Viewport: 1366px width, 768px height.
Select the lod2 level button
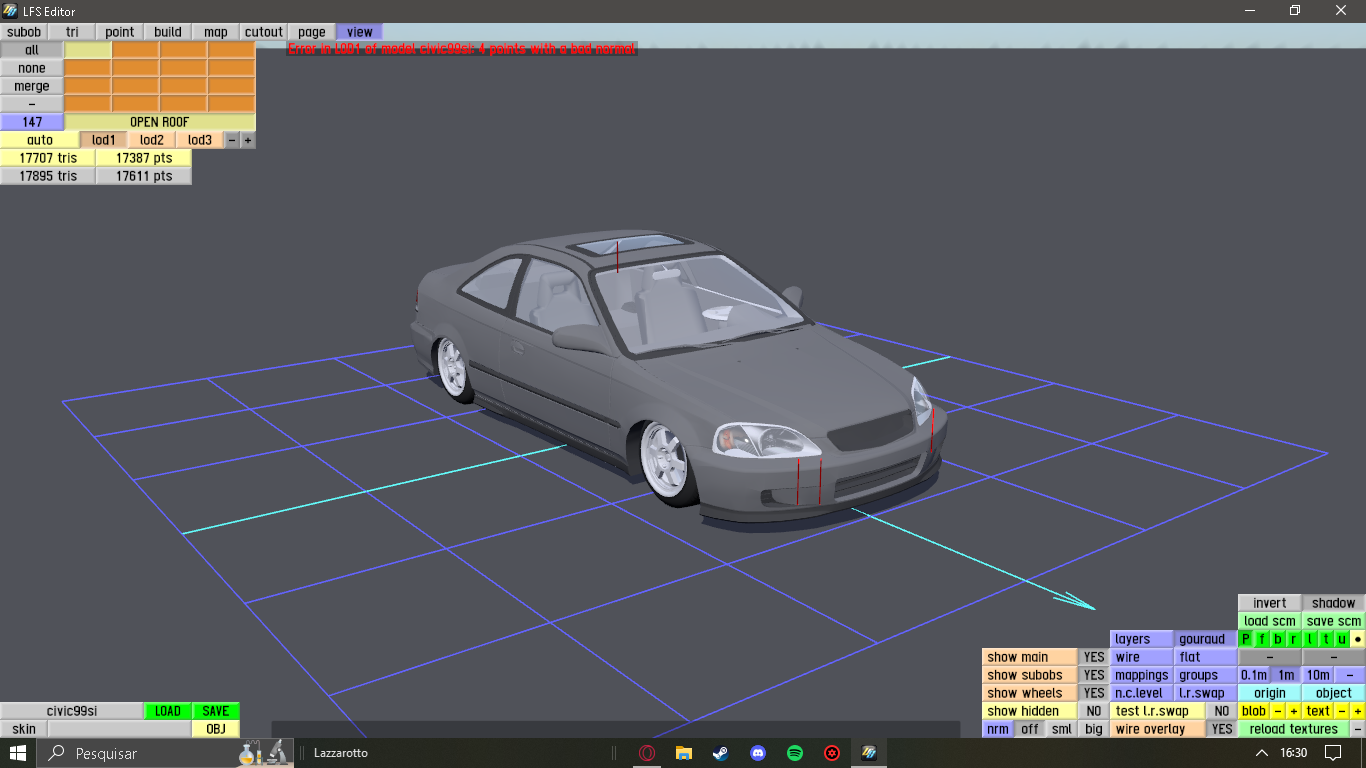[152, 140]
